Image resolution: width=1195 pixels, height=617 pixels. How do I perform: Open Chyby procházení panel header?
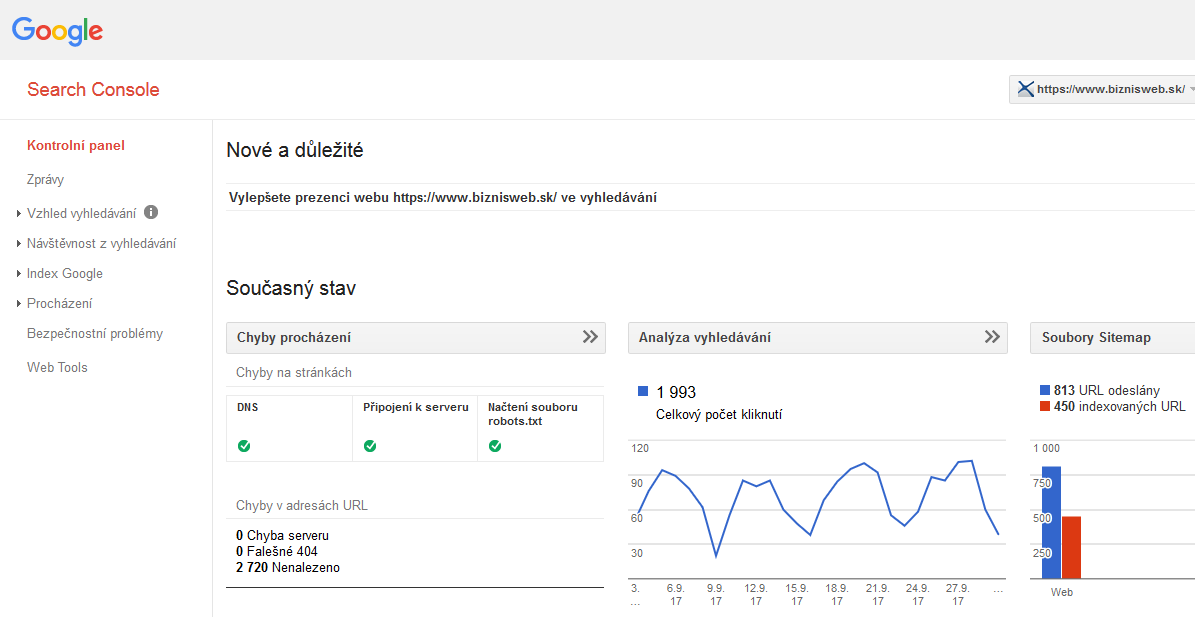415,337
